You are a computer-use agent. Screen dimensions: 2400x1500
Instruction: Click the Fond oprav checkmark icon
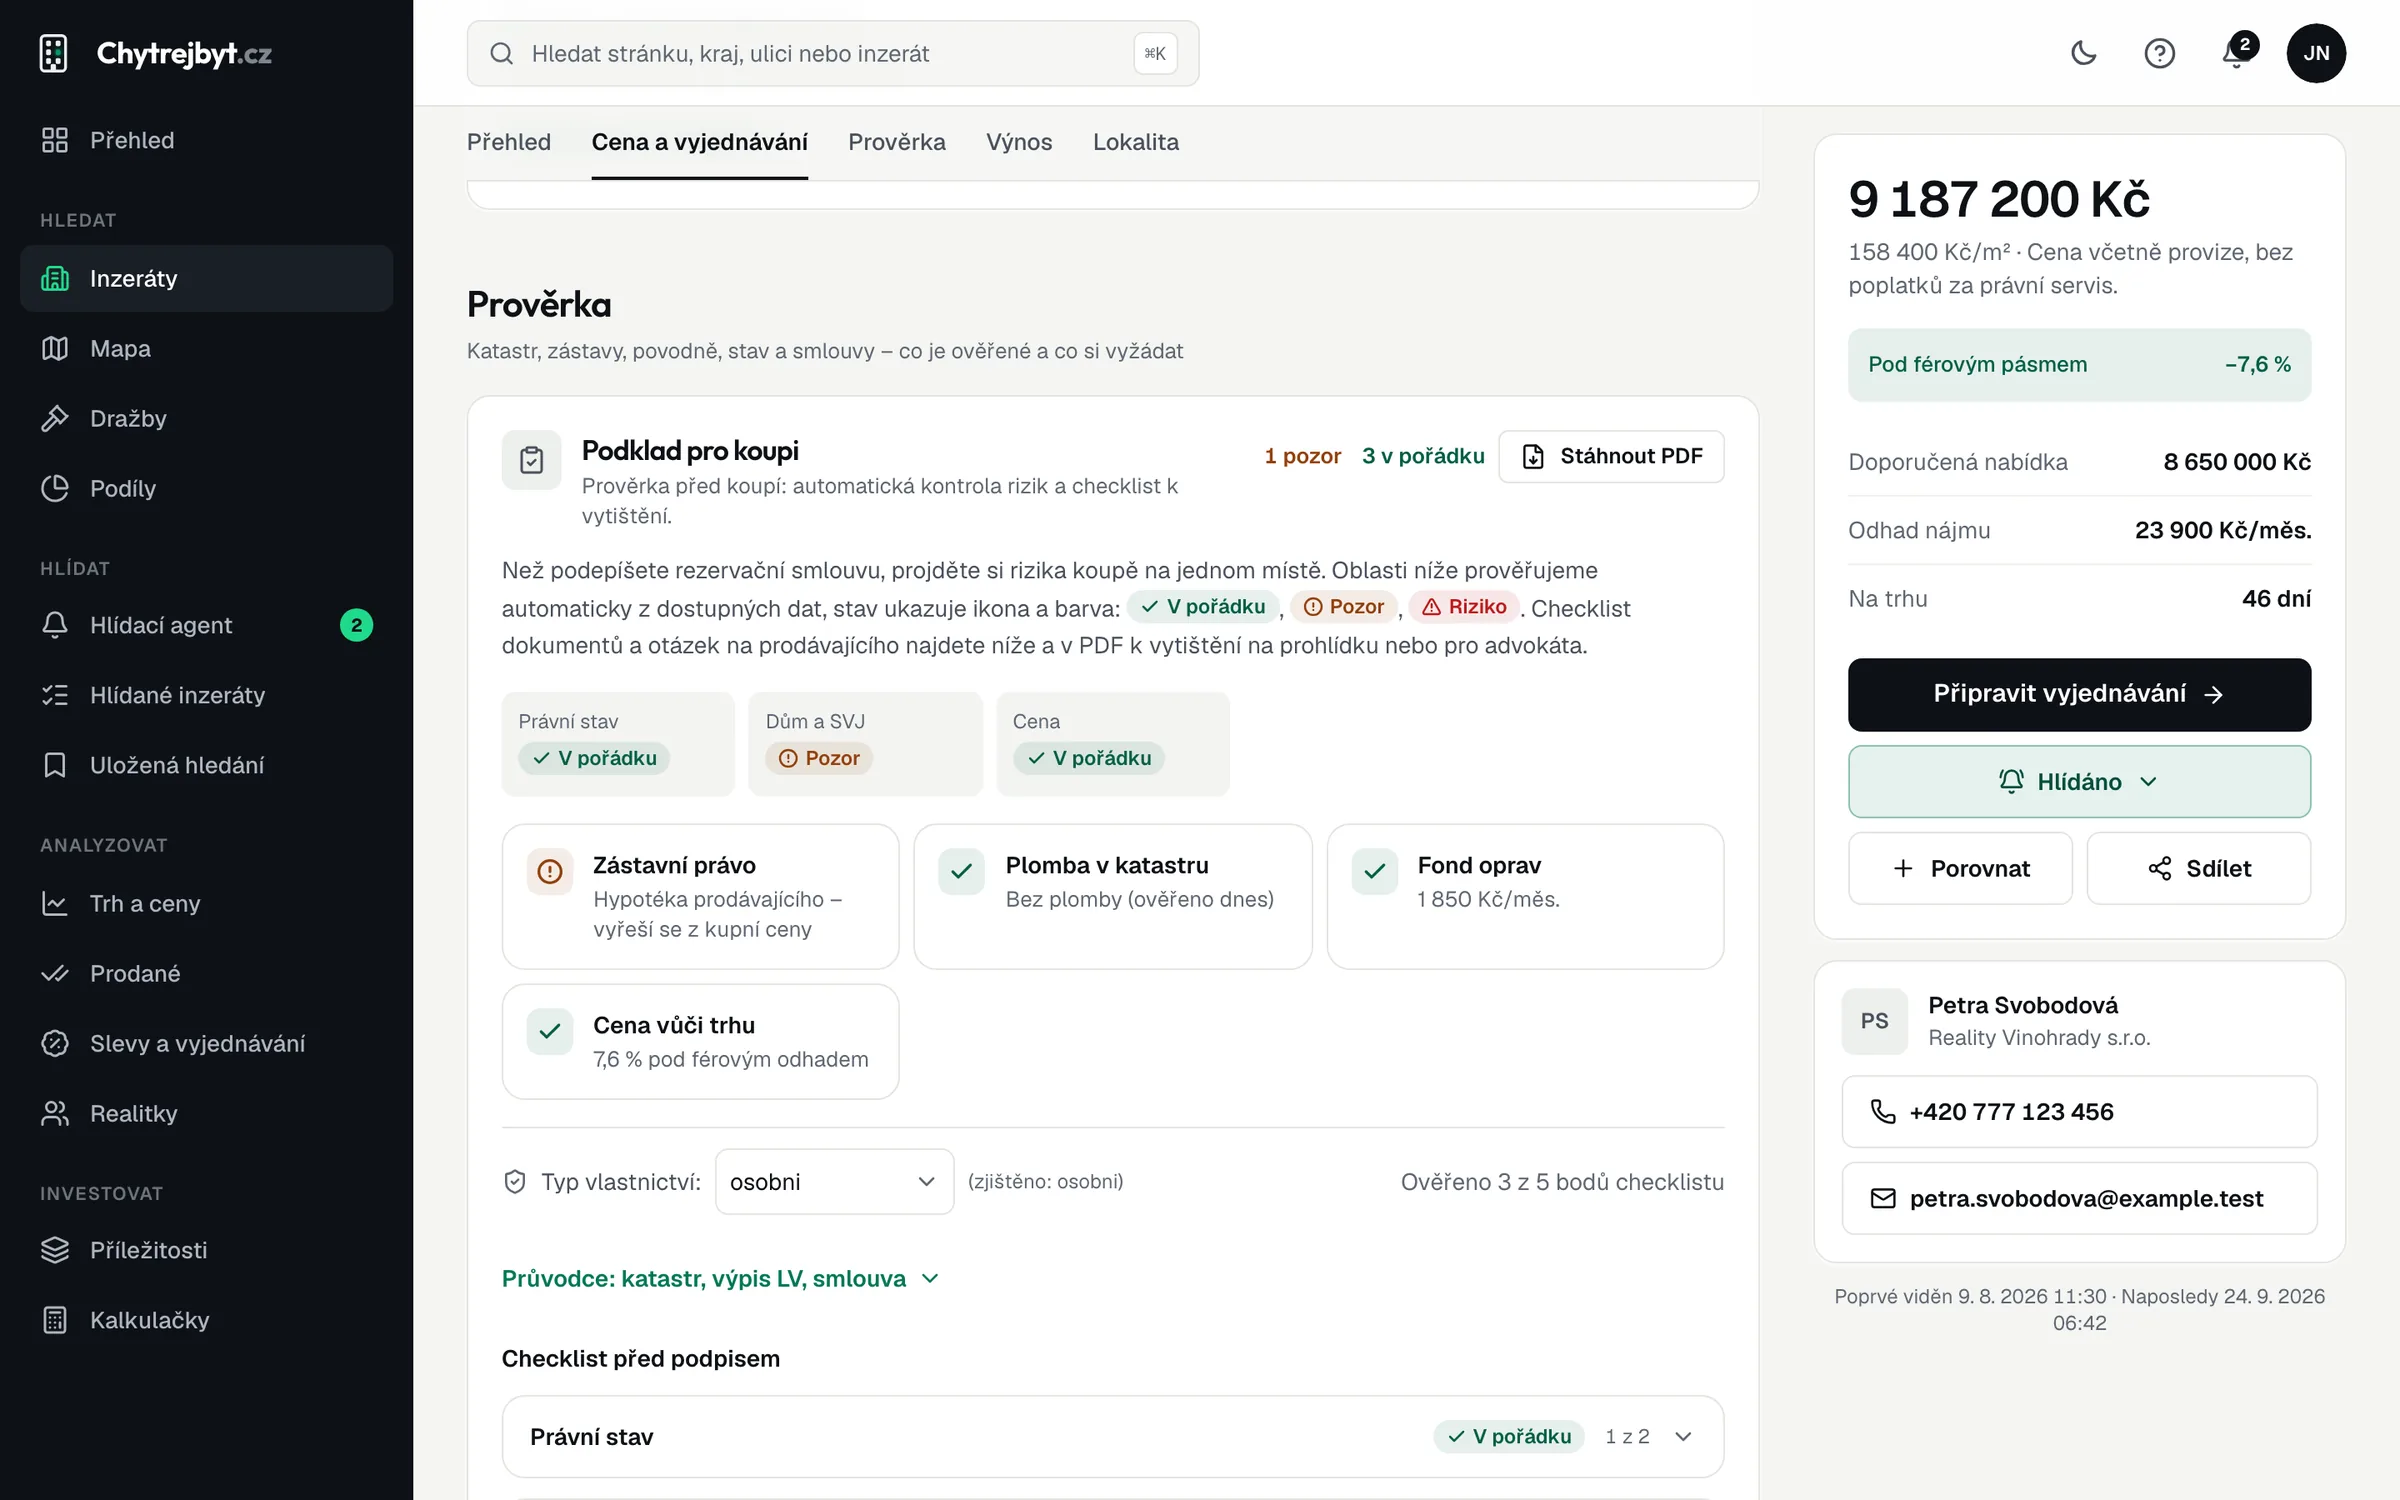[1375, 871]
